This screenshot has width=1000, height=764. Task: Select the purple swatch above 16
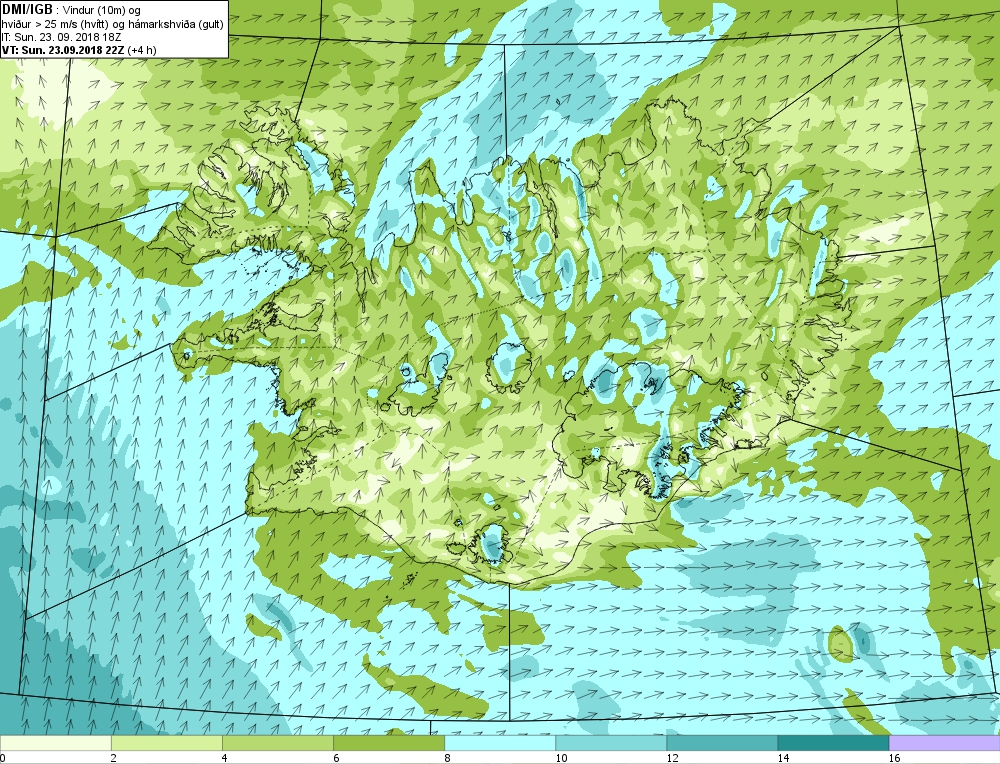(x=945, y=743)
